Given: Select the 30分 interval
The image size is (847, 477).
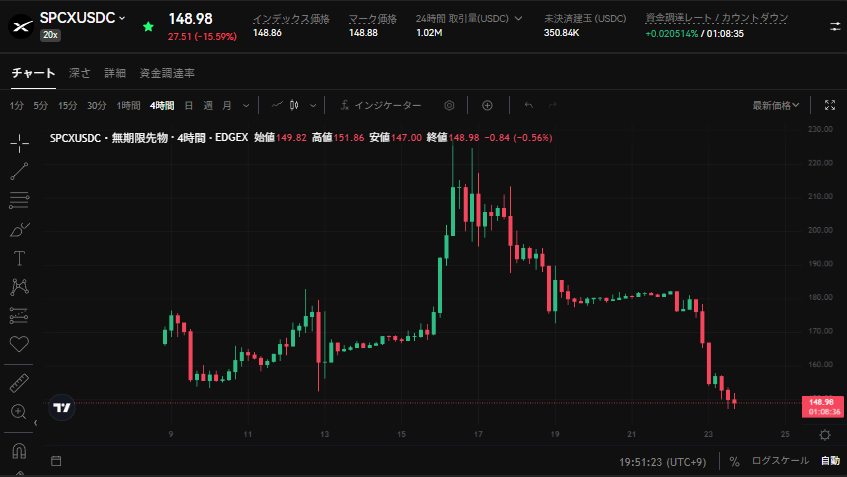Looking at the screenshot, I should pos(97,105).
